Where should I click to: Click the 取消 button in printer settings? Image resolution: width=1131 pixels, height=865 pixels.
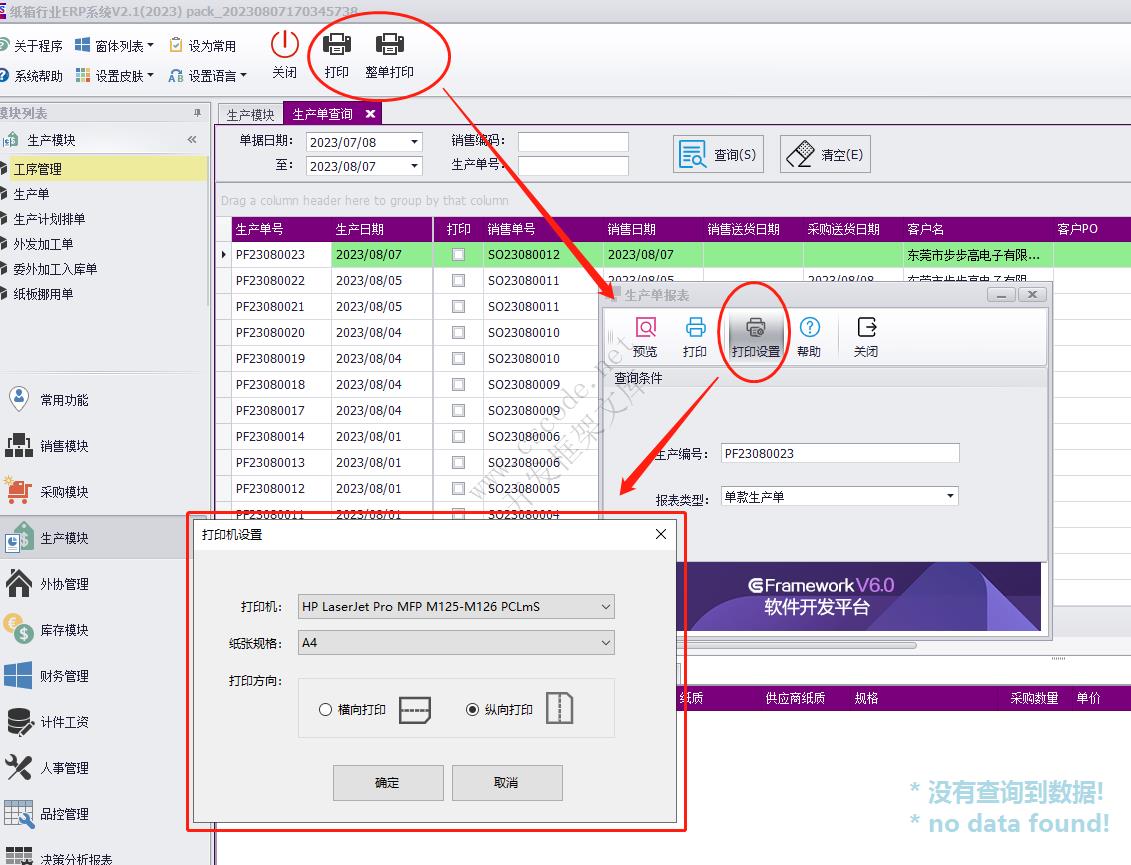tap(507, 783)
